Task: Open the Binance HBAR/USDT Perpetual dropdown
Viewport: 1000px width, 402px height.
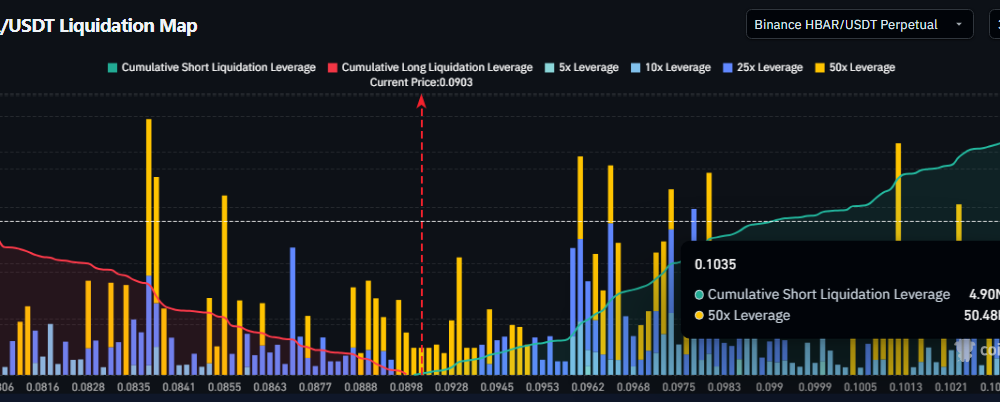Action: tap(859, 24)
